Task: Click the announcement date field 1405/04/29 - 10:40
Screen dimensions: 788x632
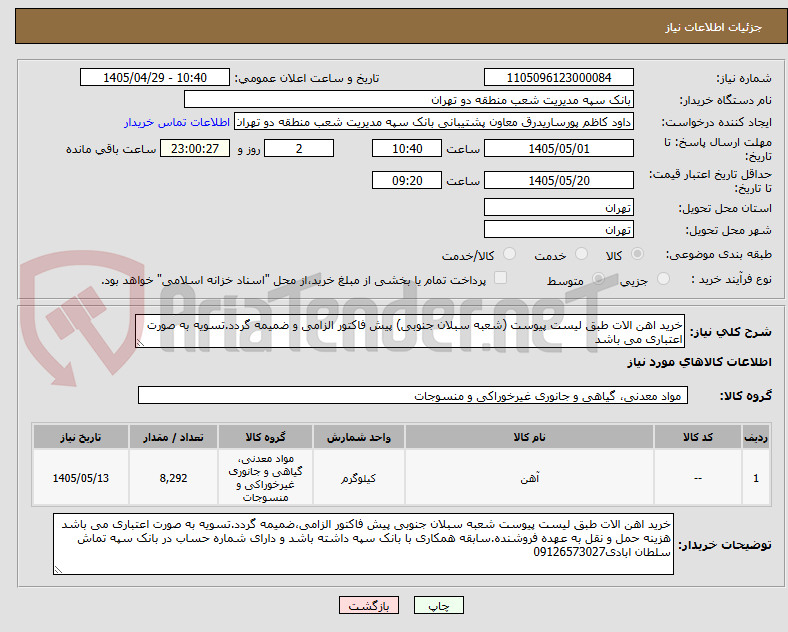Action: click(155, 78)
